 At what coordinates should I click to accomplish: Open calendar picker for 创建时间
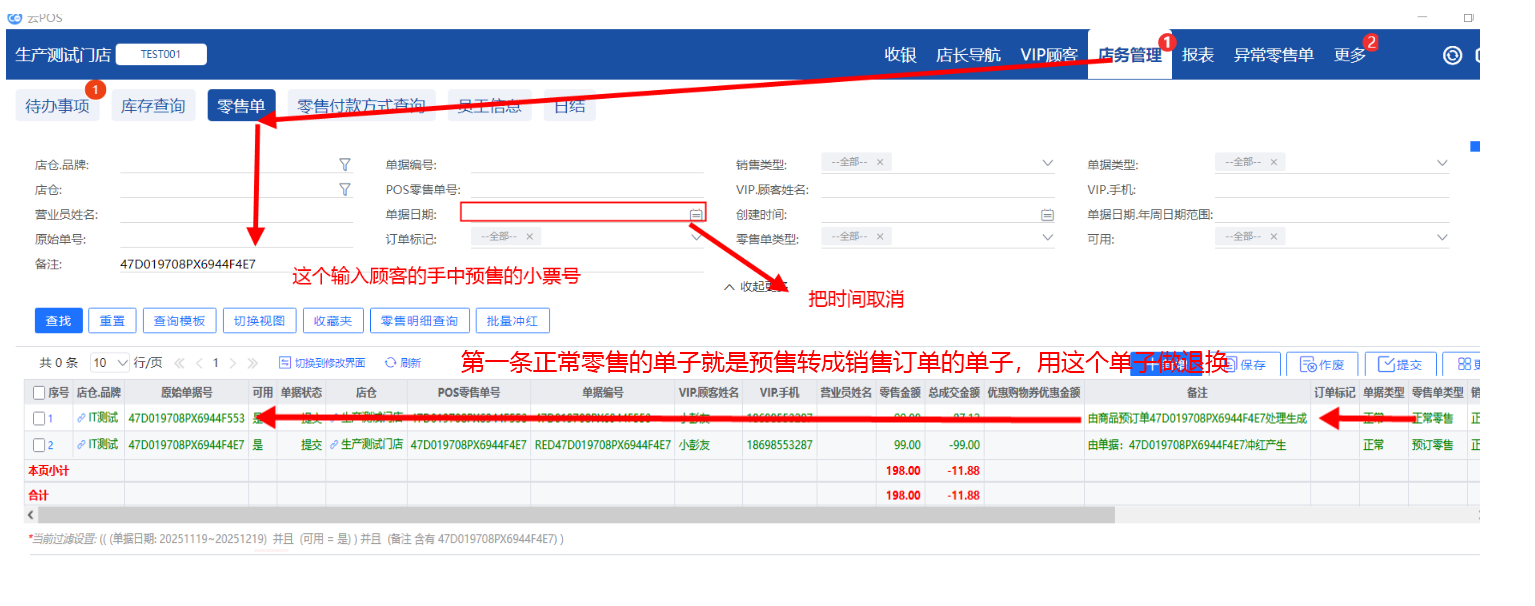tap(1047, 214)
